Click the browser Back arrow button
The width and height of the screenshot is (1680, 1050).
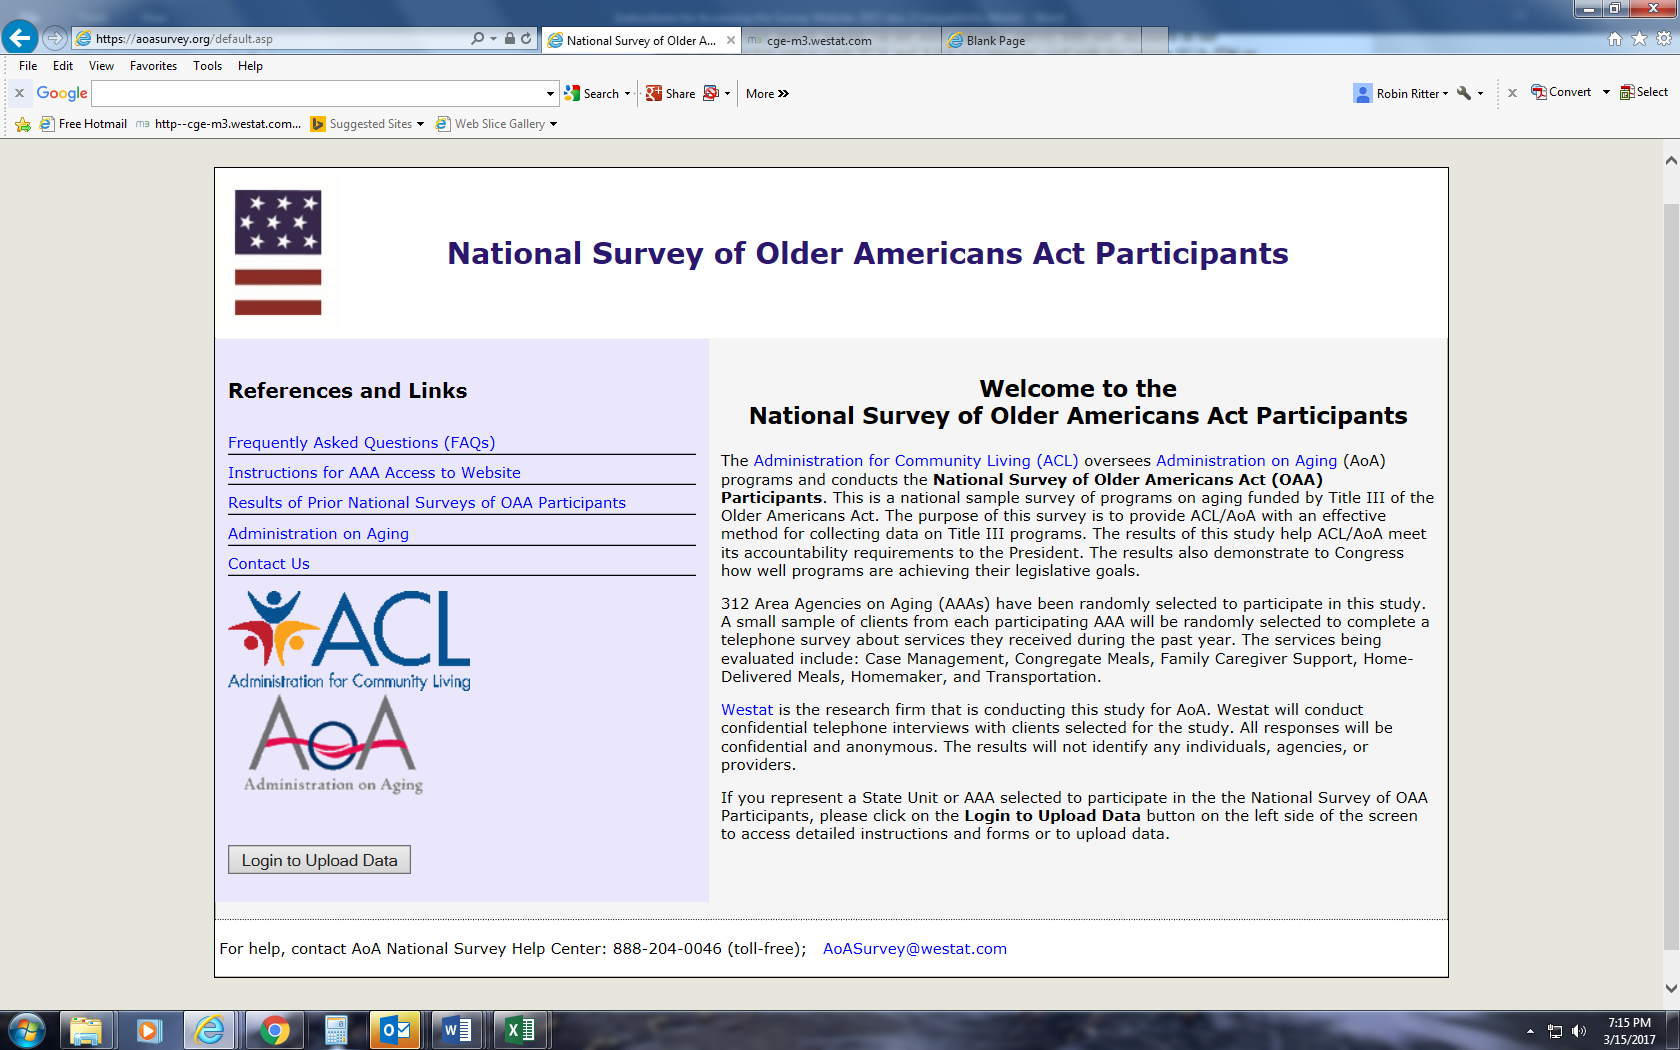tap(20, 38)
